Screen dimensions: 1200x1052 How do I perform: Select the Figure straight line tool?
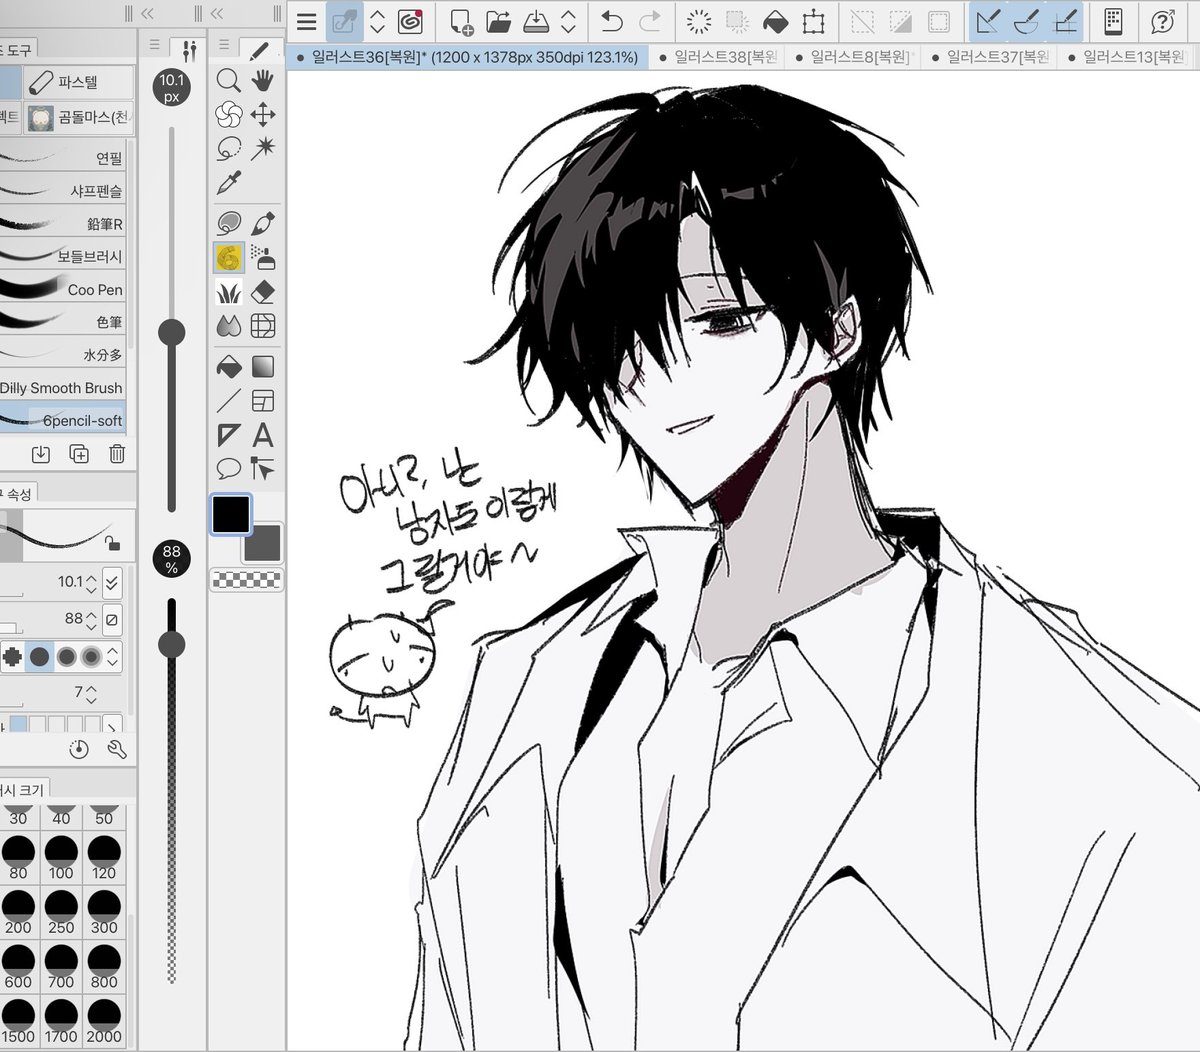pyautogui.click(x=229, y=401)
